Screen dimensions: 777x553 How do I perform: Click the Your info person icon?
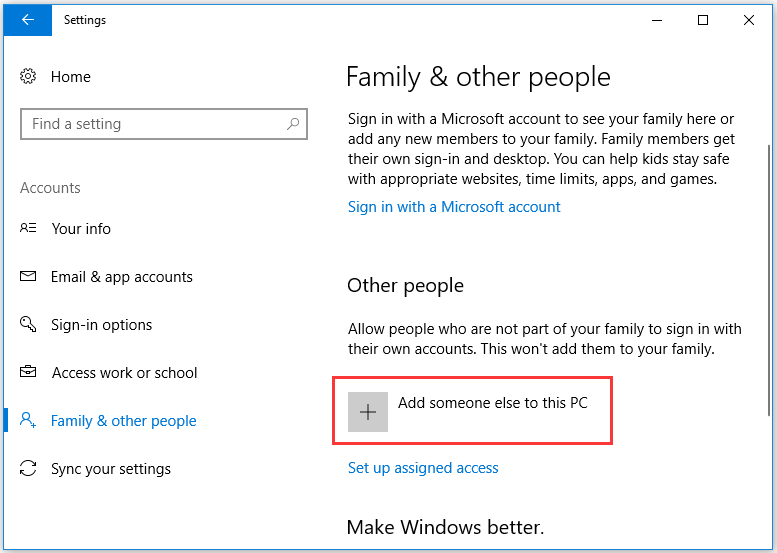(28, 228)
